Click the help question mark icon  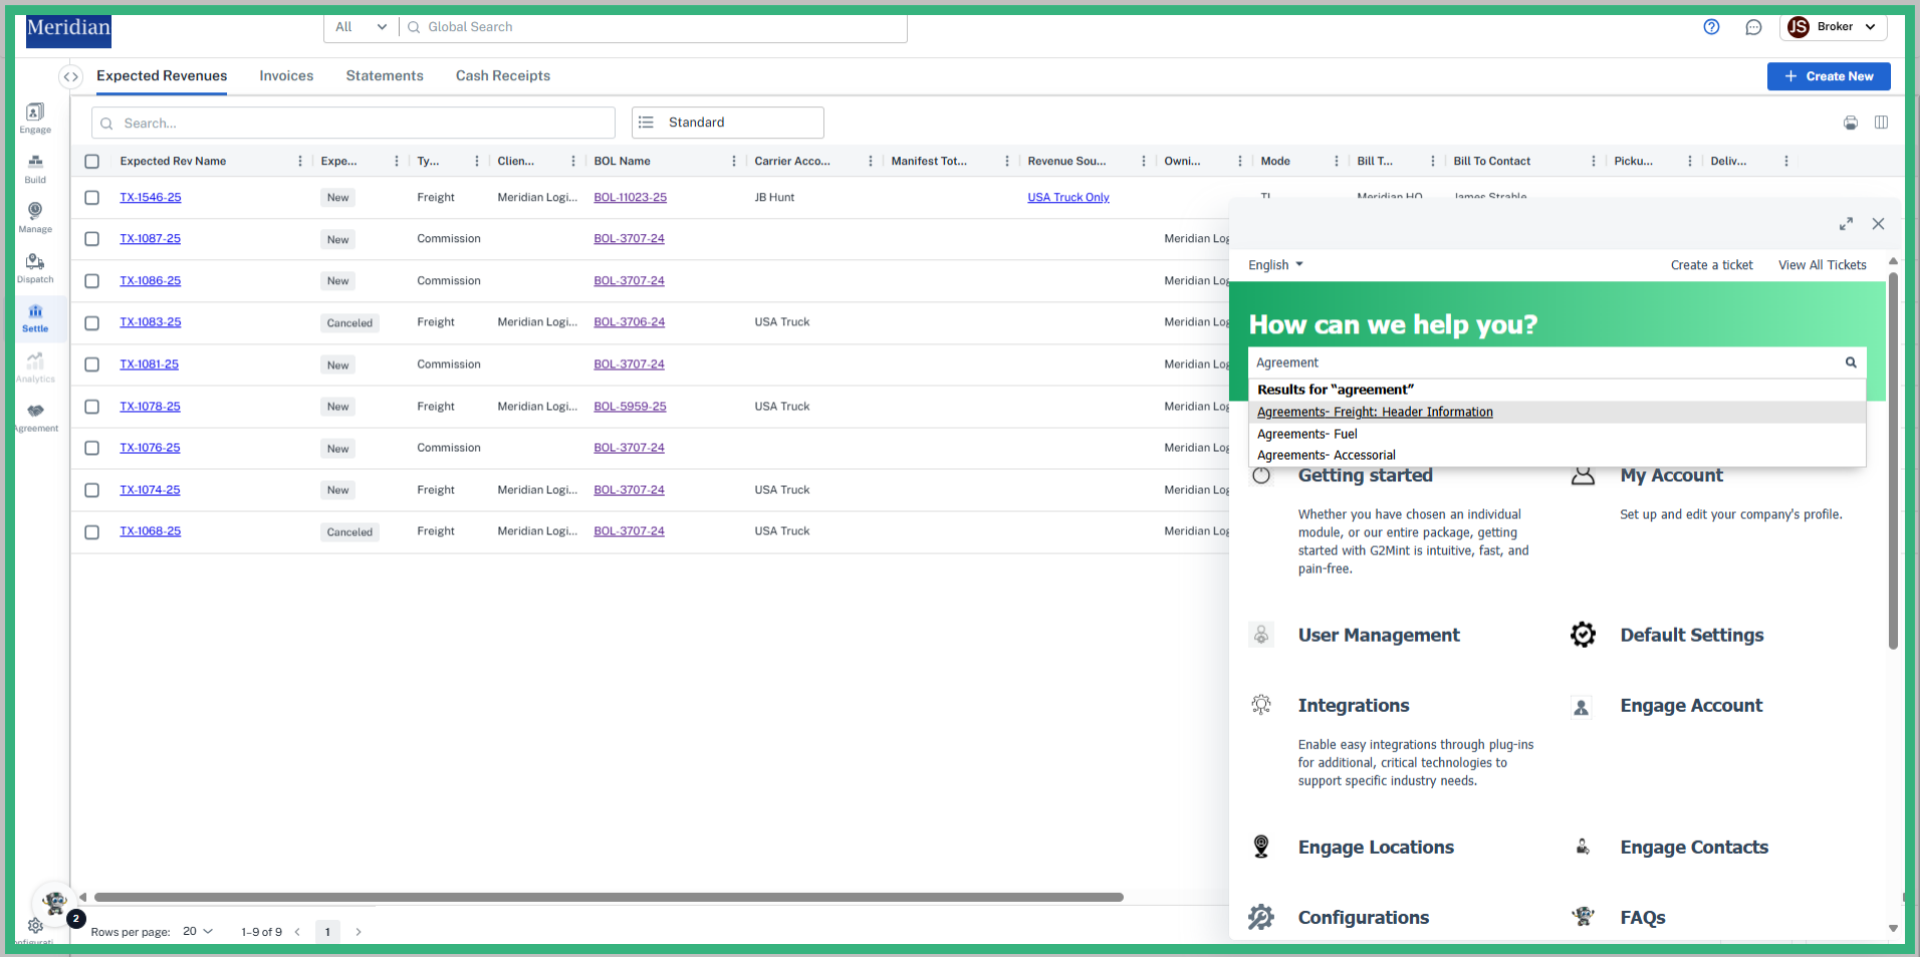click(1711, 27)
